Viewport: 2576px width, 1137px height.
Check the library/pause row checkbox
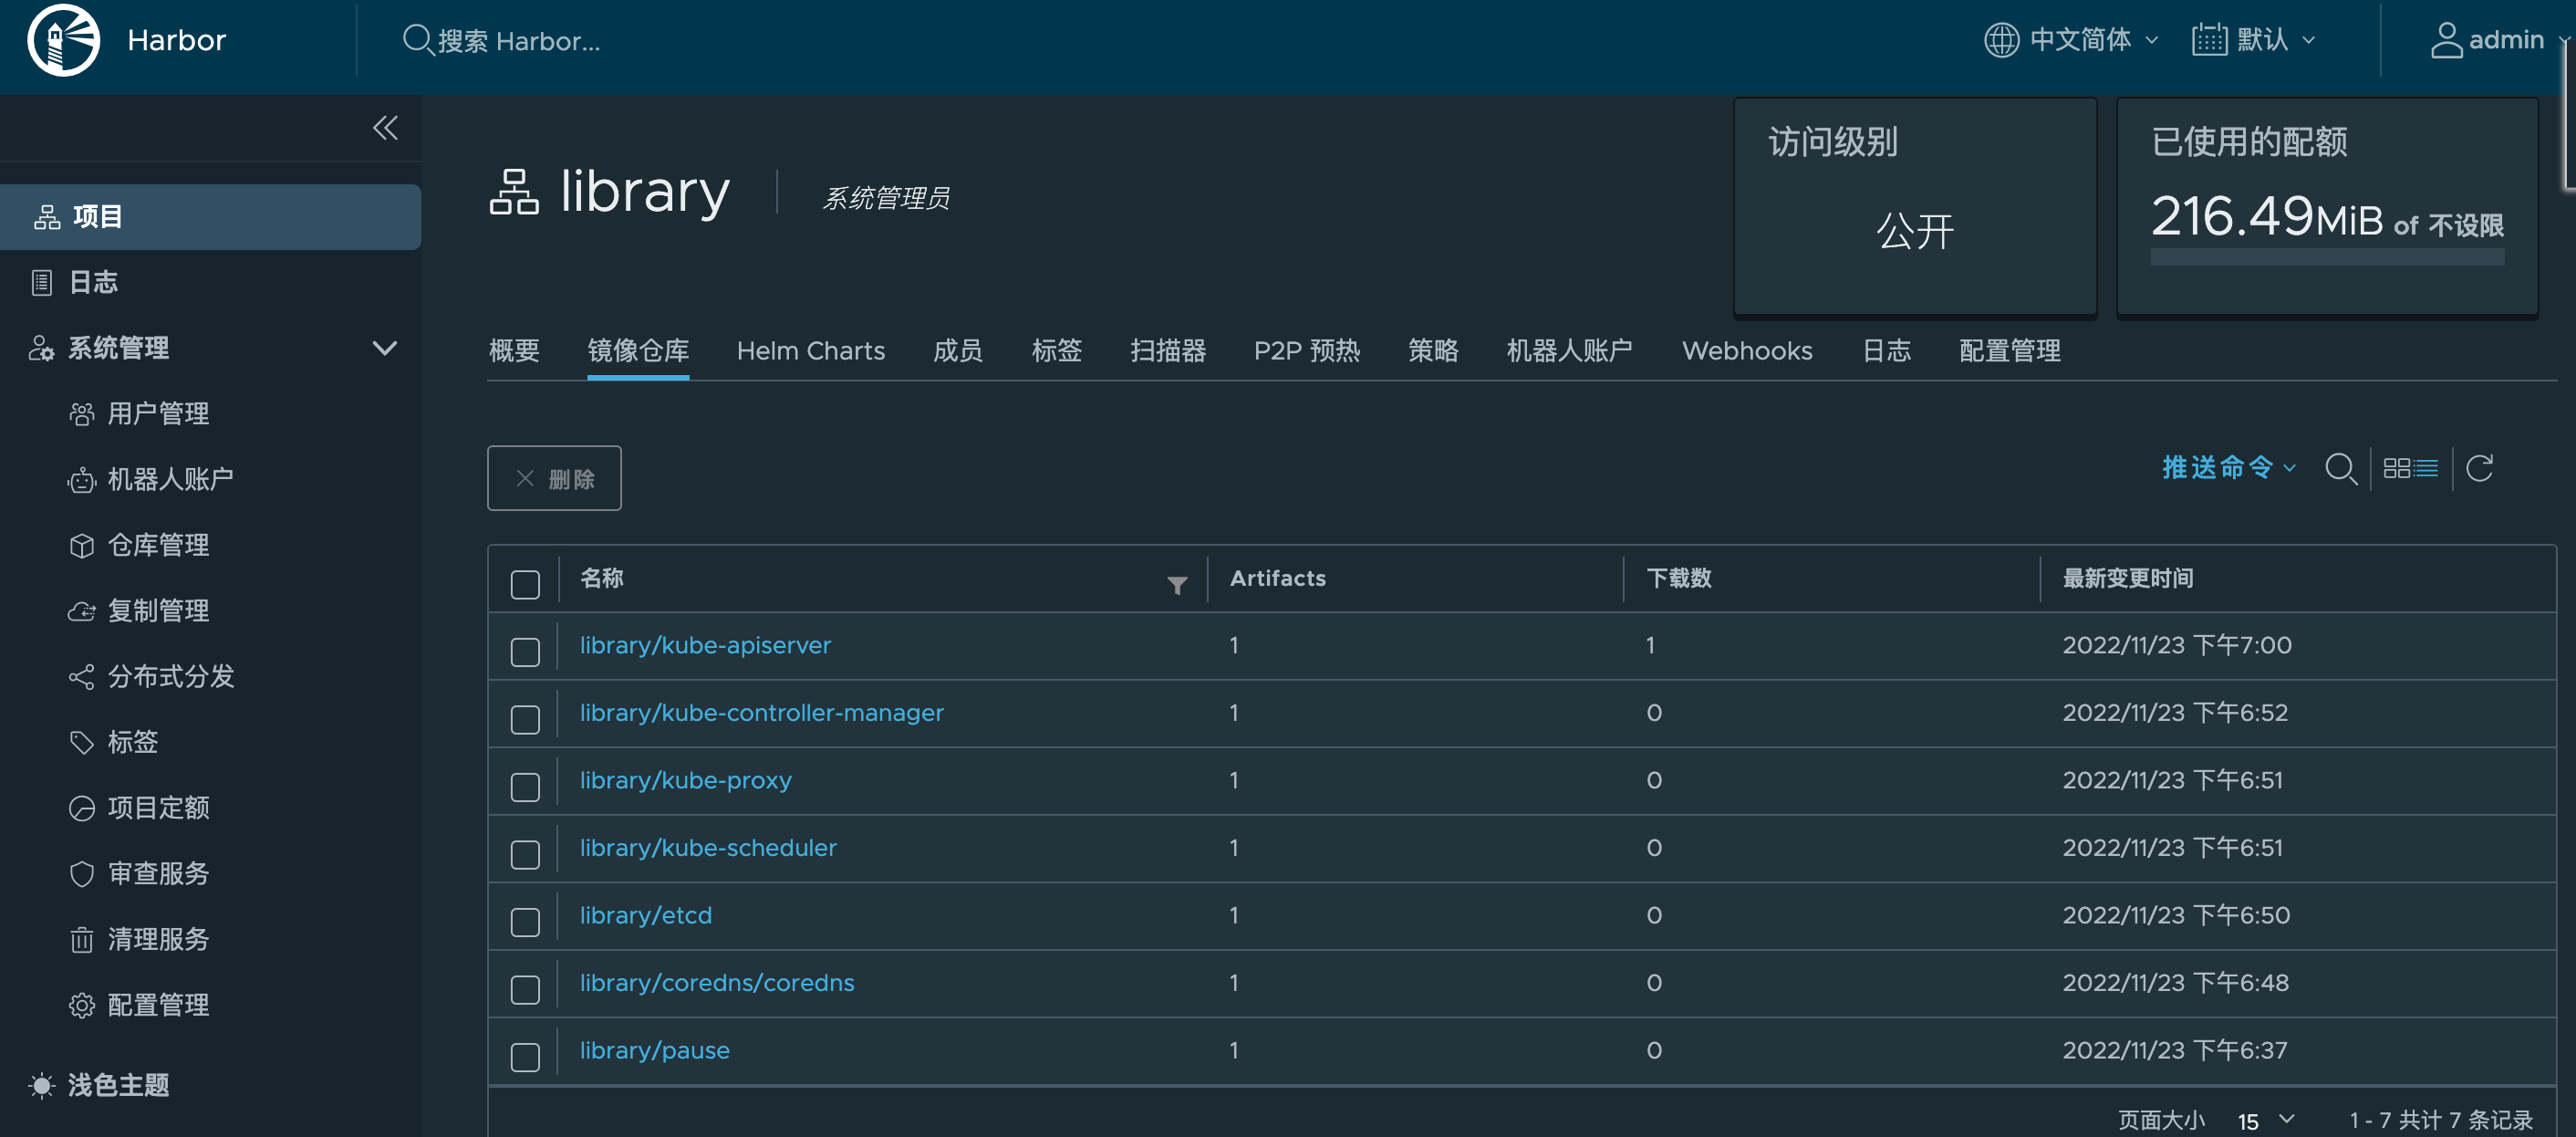(x=525, y=1057)
